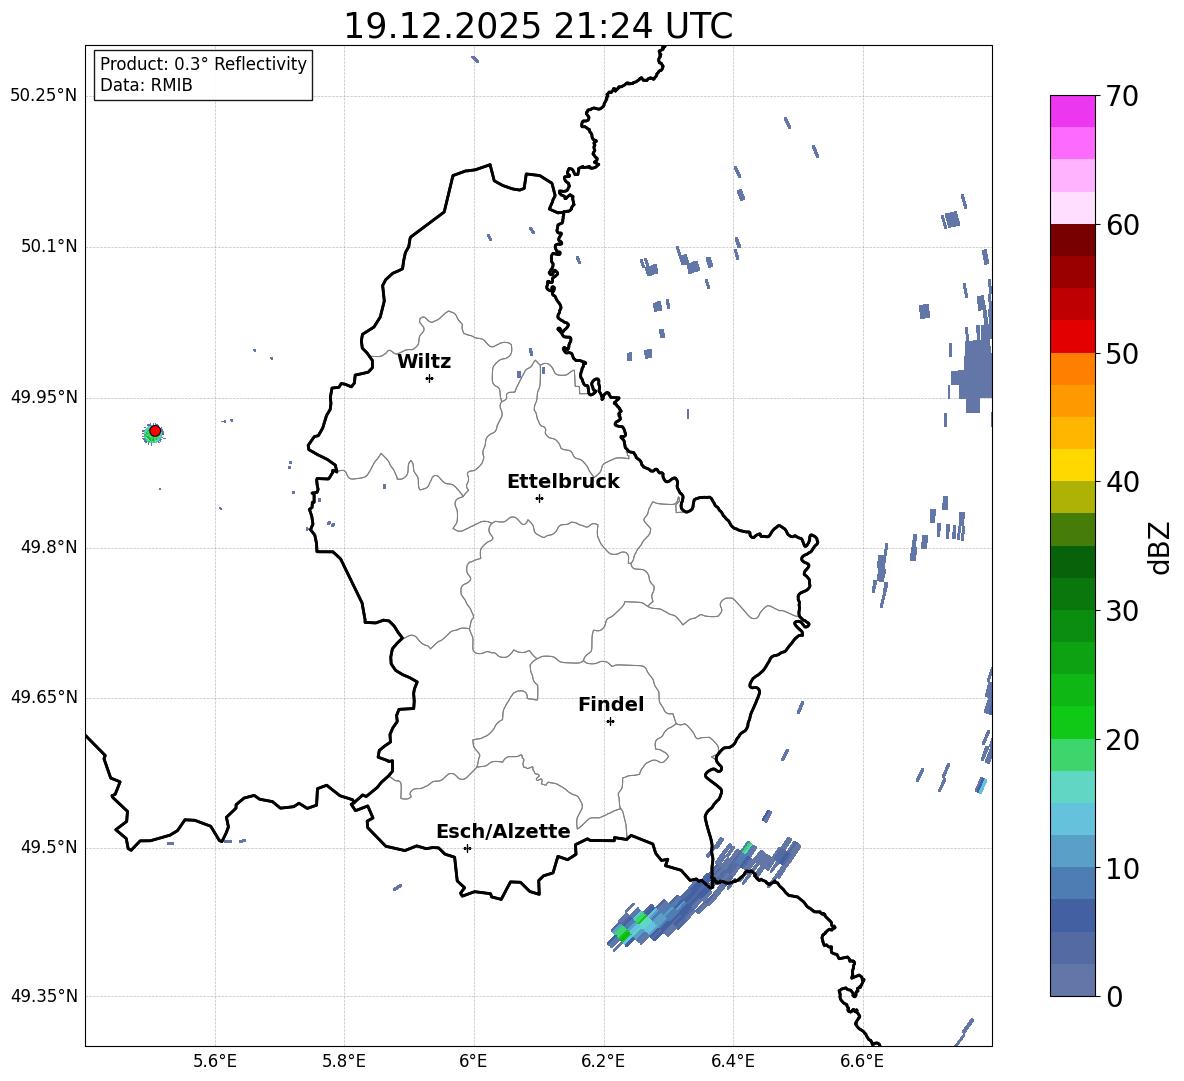Click the Findel city label
The image size is (1184, 1081).
point(611,704)
